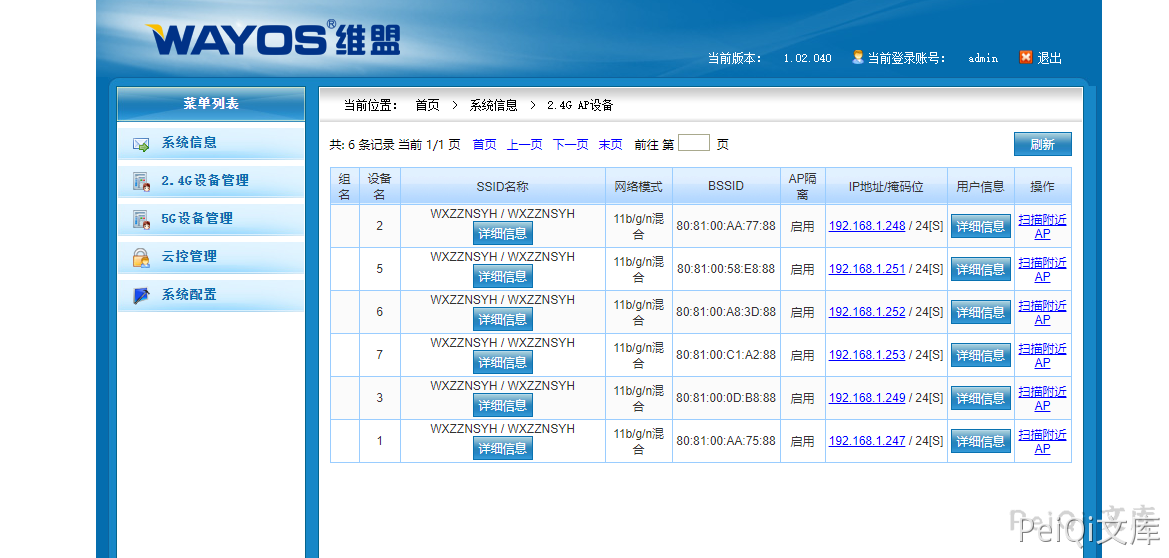Click the 系统配置 sidebar icon
This screenshot has height=558, width=1169.
(x=141, y=296)
